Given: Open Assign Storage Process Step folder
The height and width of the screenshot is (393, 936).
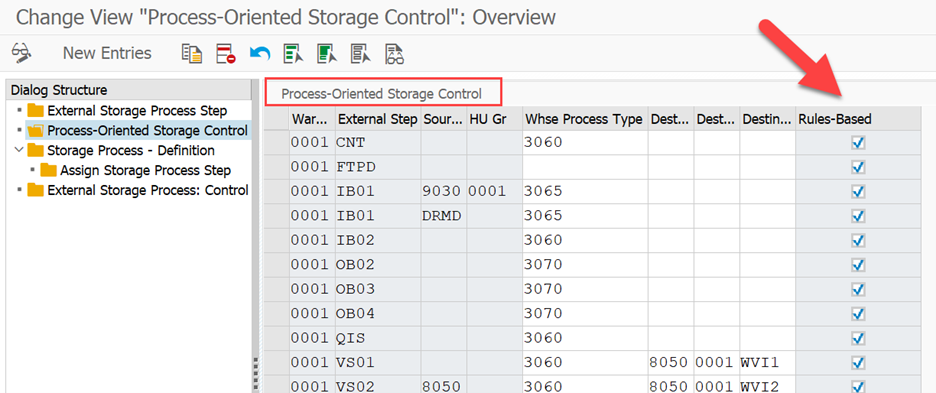Looking at the screenshot, I should click(x=145, y=170).
